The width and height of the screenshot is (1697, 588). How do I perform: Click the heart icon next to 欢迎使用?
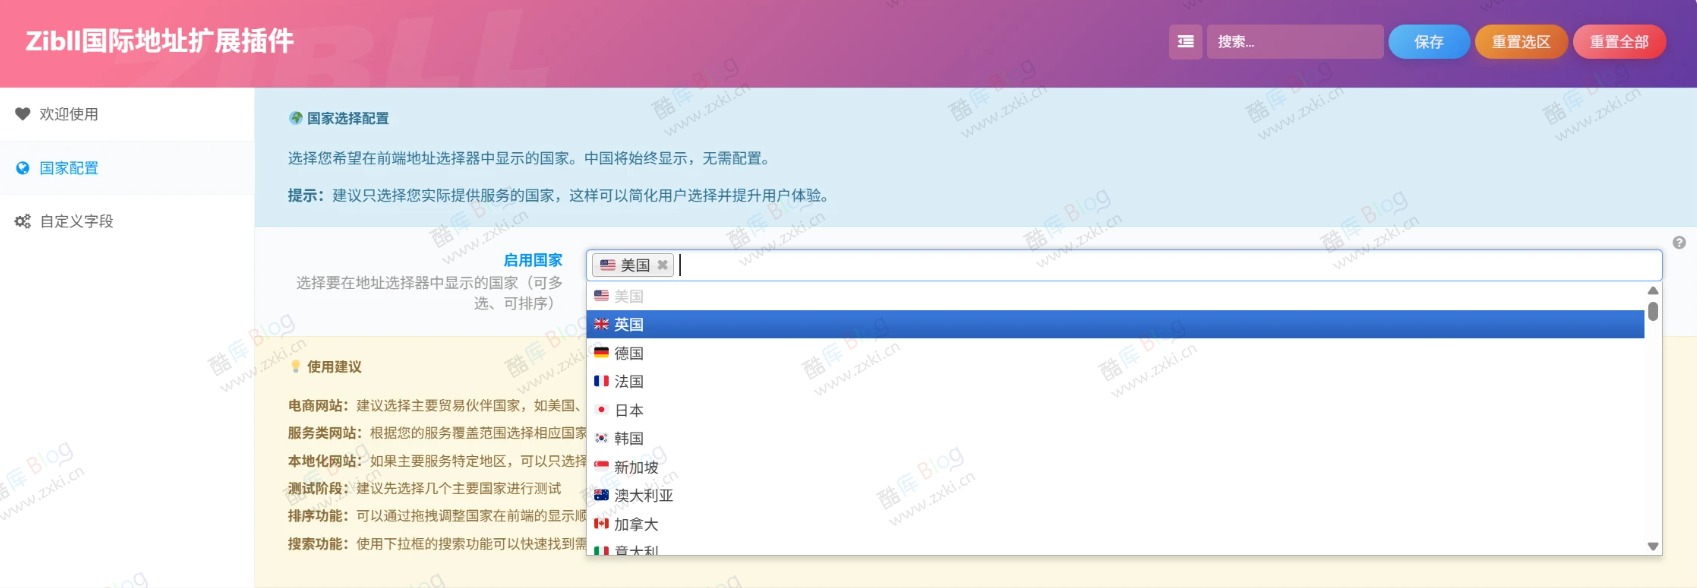point(22,114)
